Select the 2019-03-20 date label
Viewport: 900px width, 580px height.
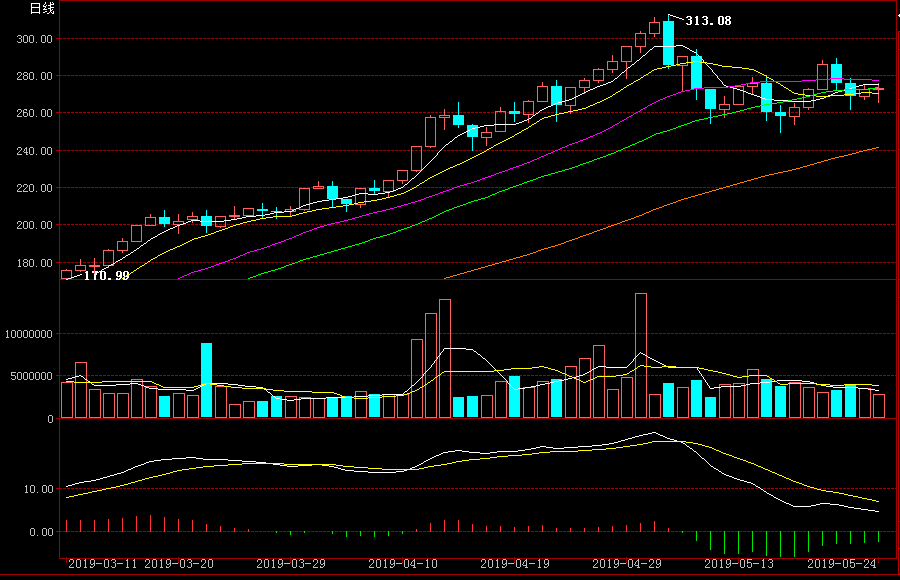(x=179, y=564)
